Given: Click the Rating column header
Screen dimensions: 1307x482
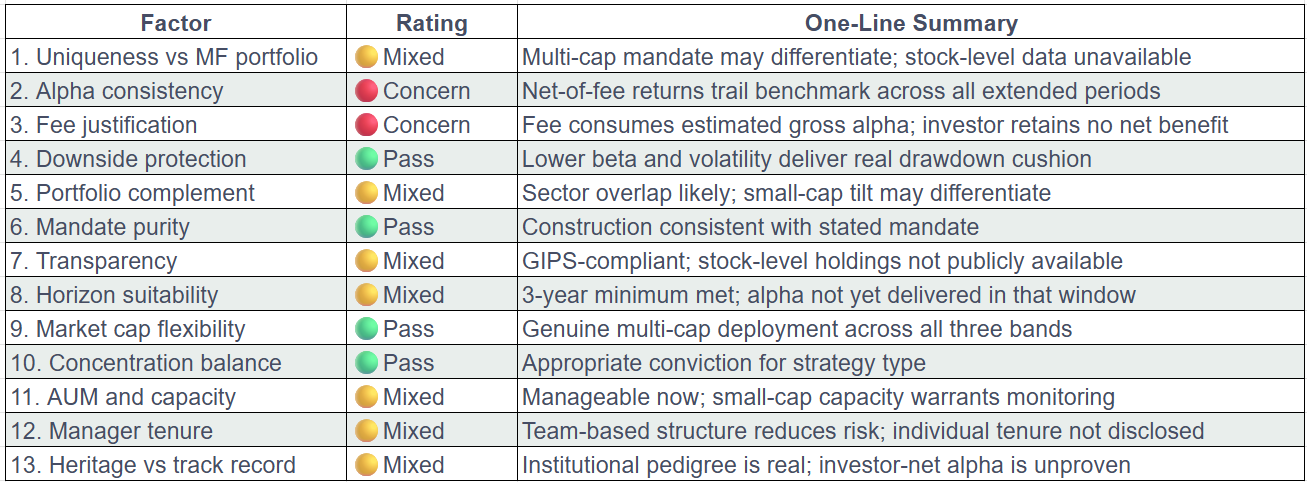Looking at the screenshot, I should 432,23.
